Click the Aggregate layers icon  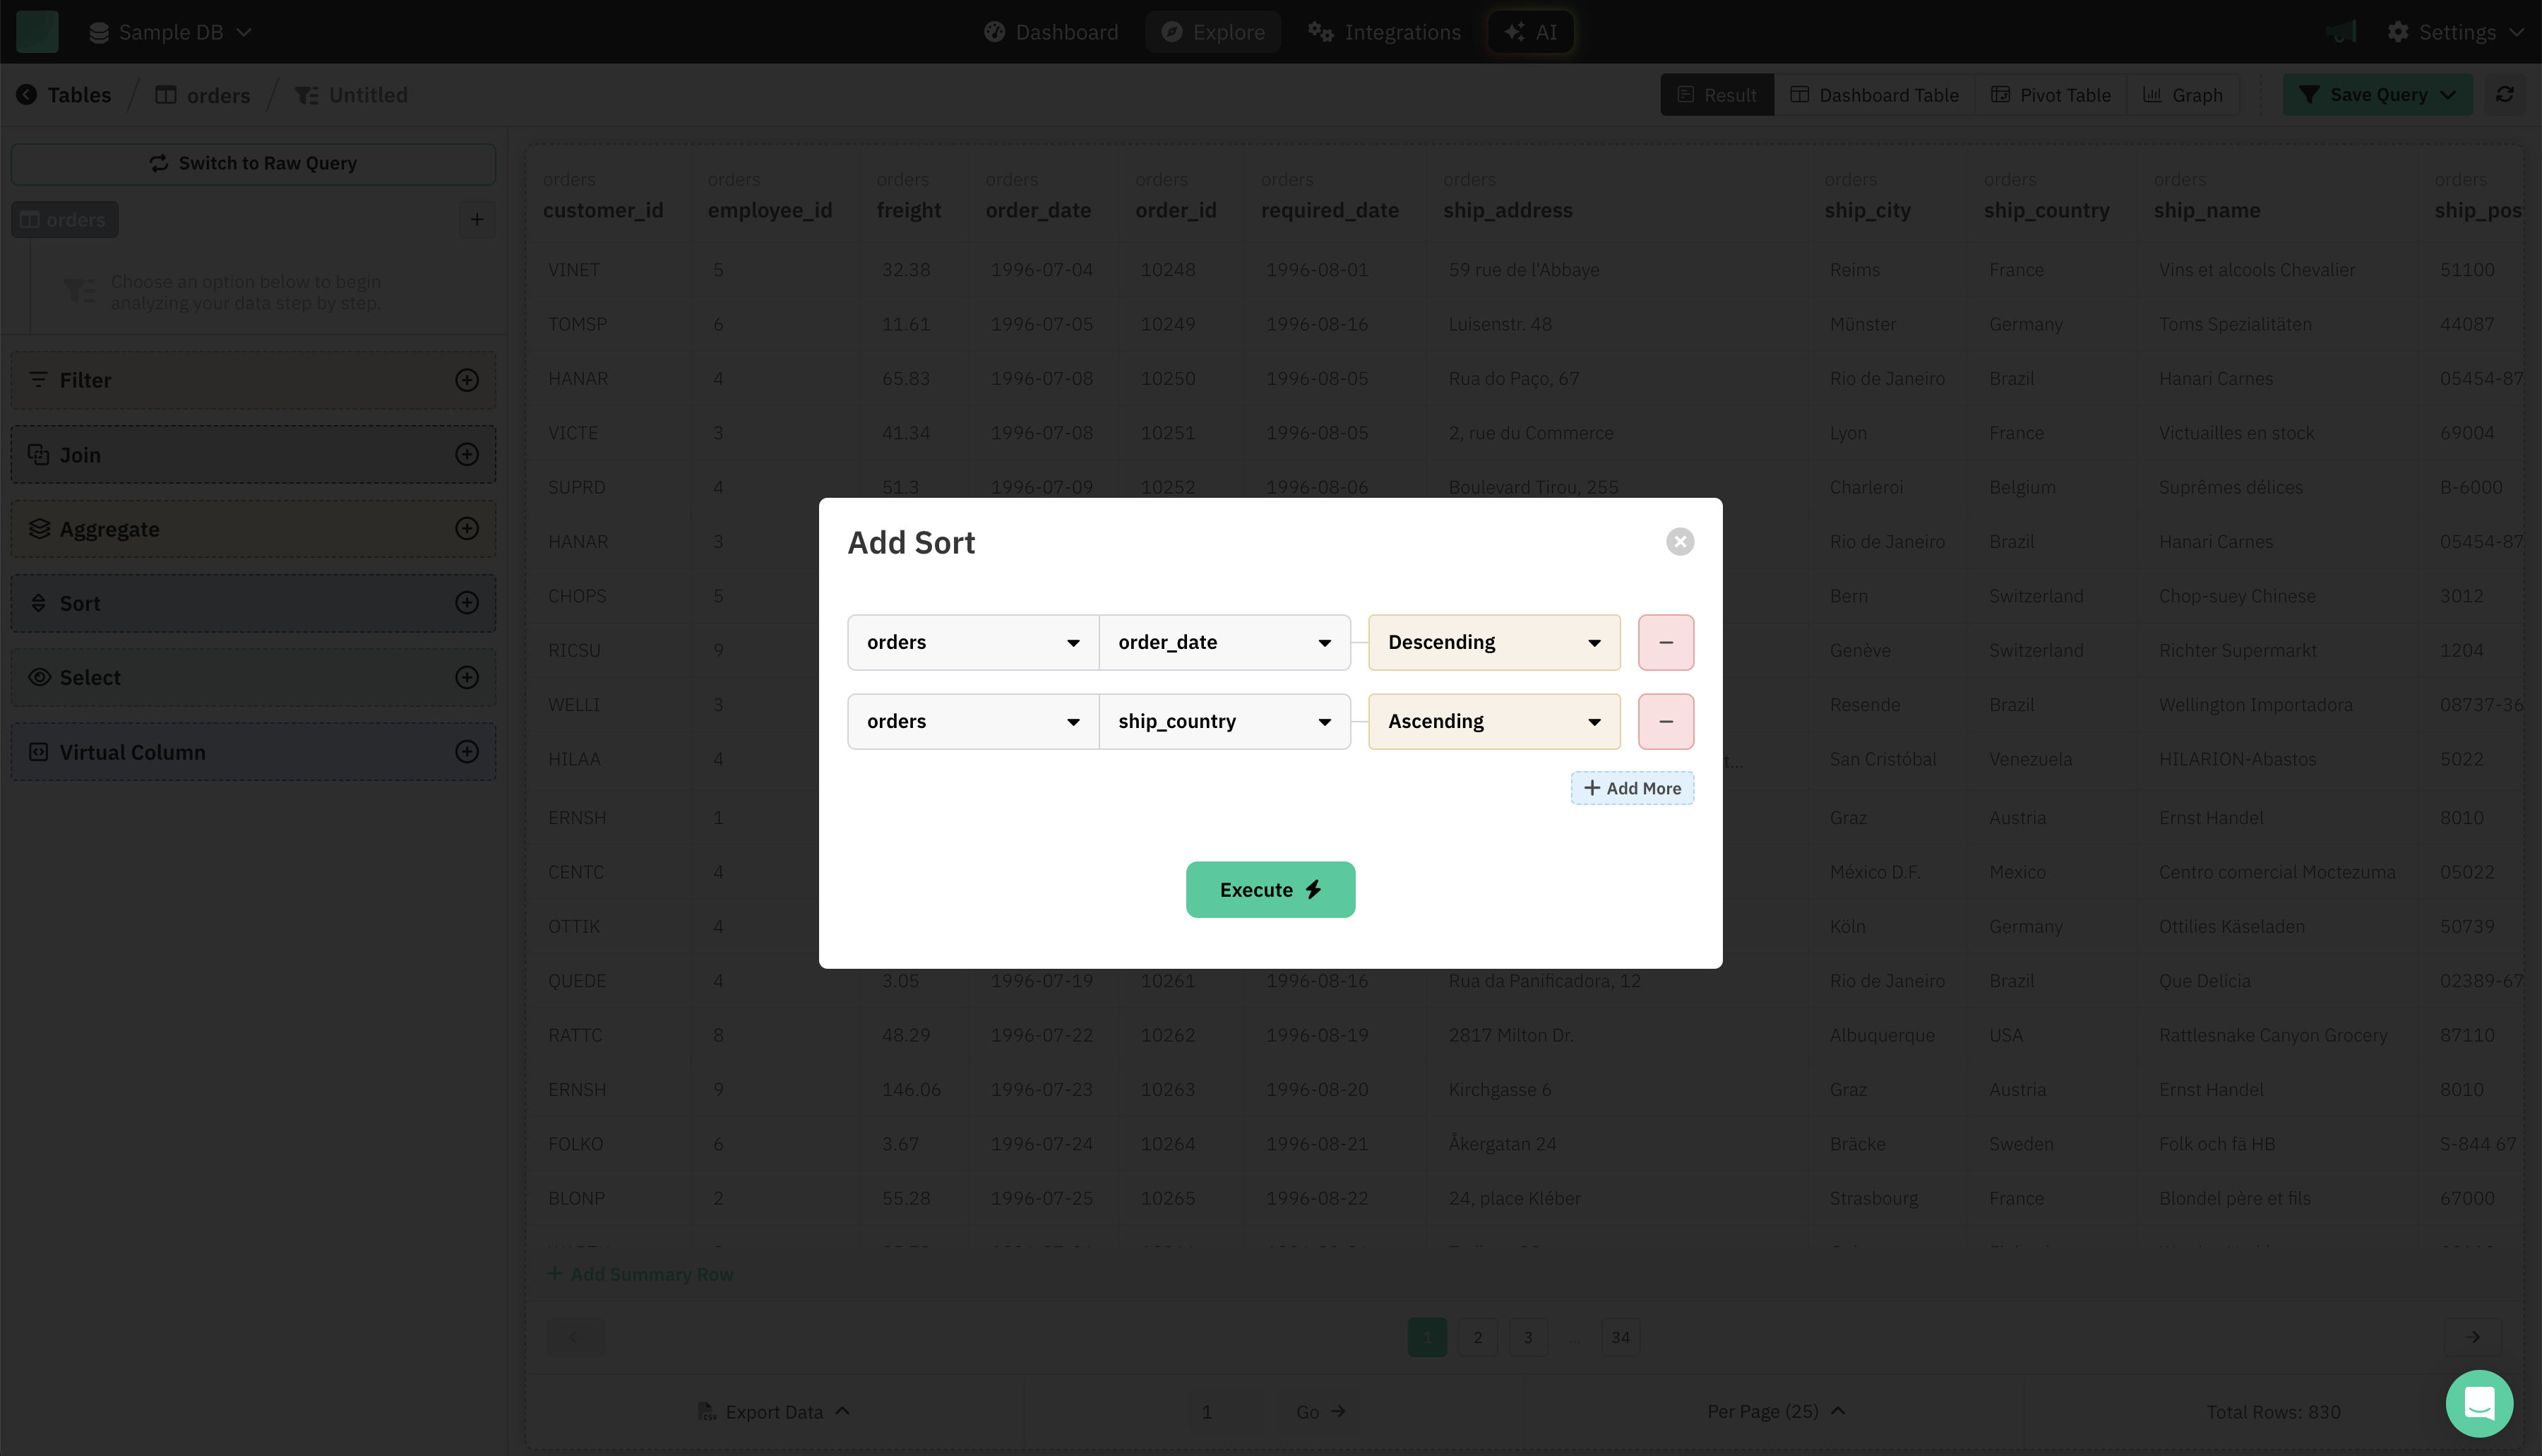(39, 529)
